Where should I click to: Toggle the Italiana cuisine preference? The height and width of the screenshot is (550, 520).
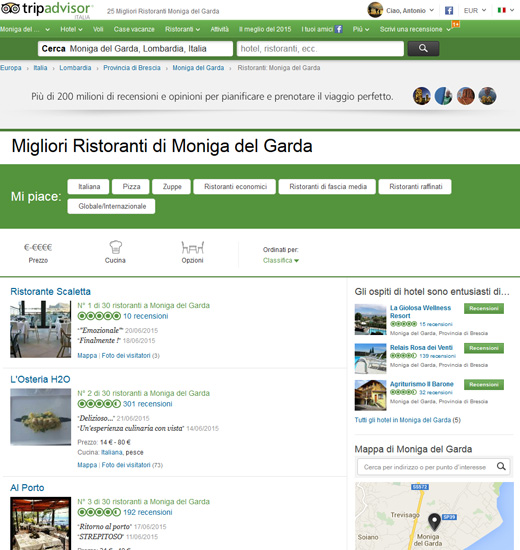(x=89, y=187)
